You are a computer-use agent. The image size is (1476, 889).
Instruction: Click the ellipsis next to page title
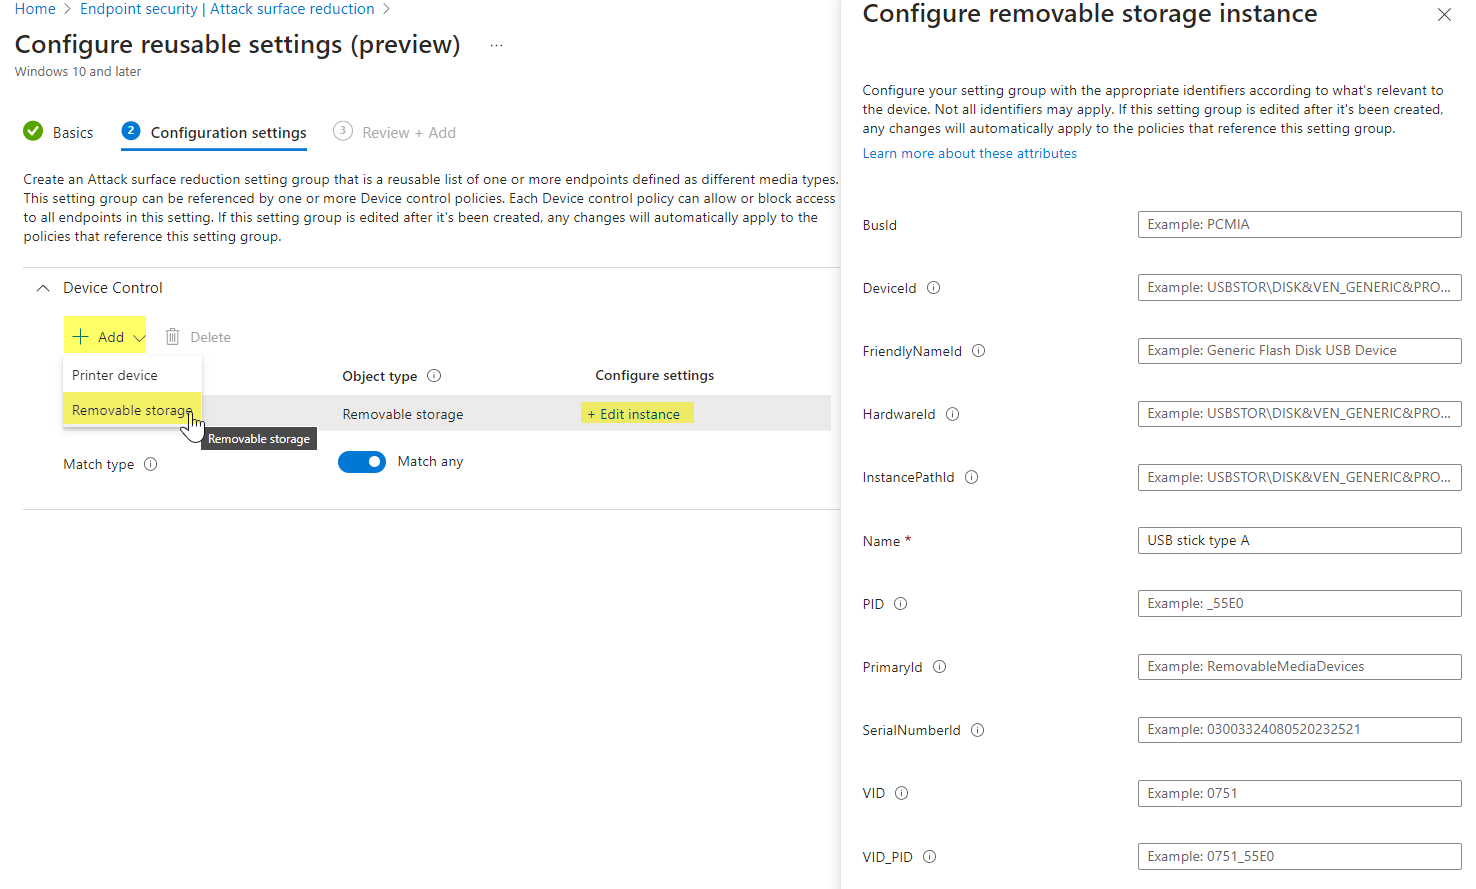pyautogui.click(x=496, y=44)
